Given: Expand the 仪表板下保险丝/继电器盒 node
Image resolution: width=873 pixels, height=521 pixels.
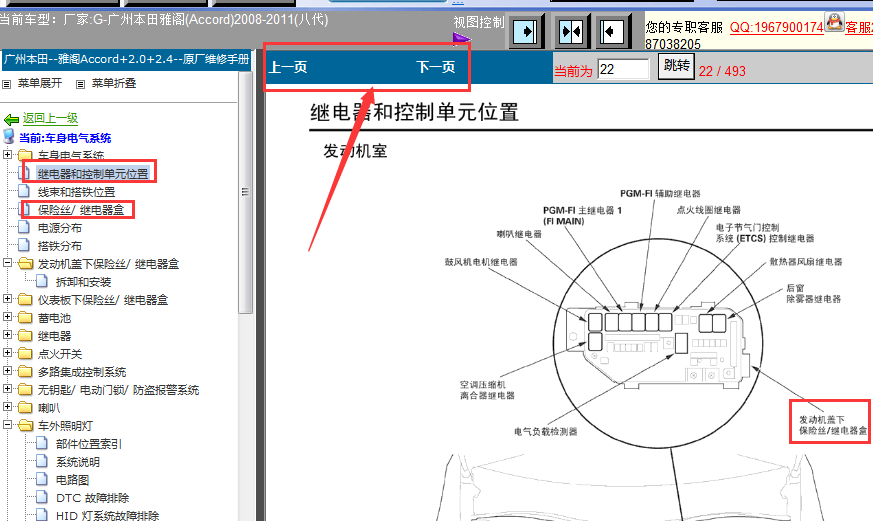Looking at the screenshot, I should click(7, 299).
